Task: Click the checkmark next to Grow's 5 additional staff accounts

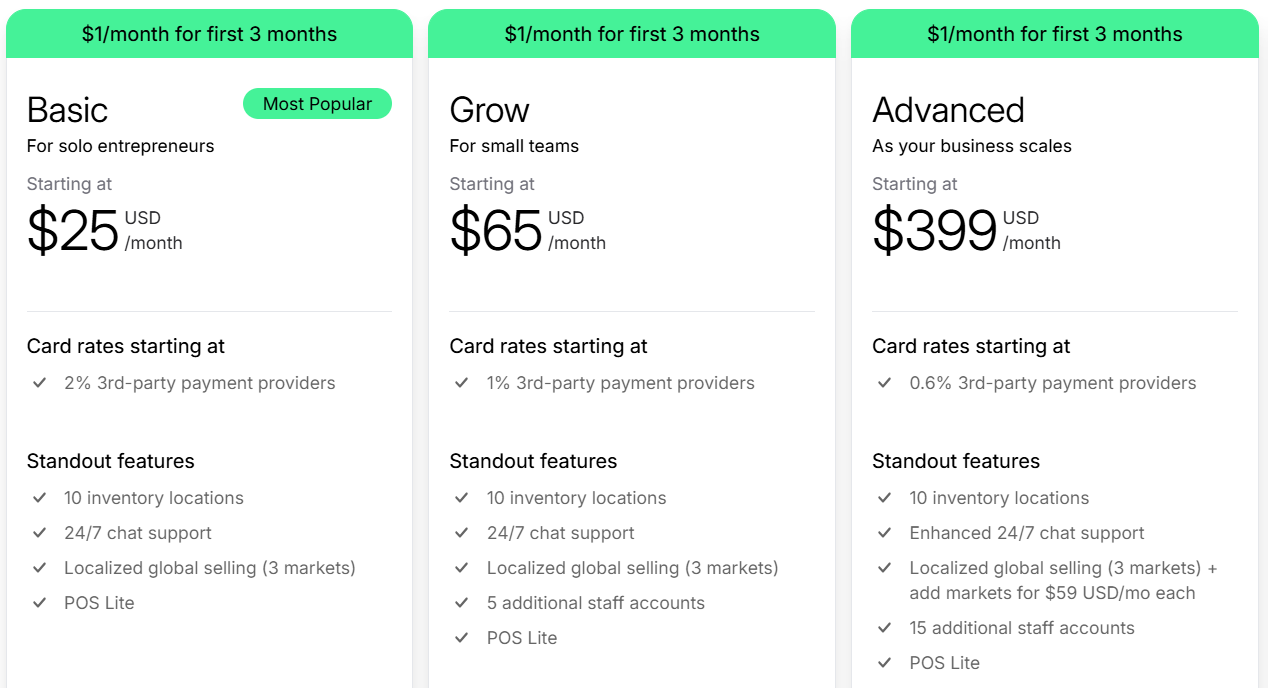Action: 462,602
